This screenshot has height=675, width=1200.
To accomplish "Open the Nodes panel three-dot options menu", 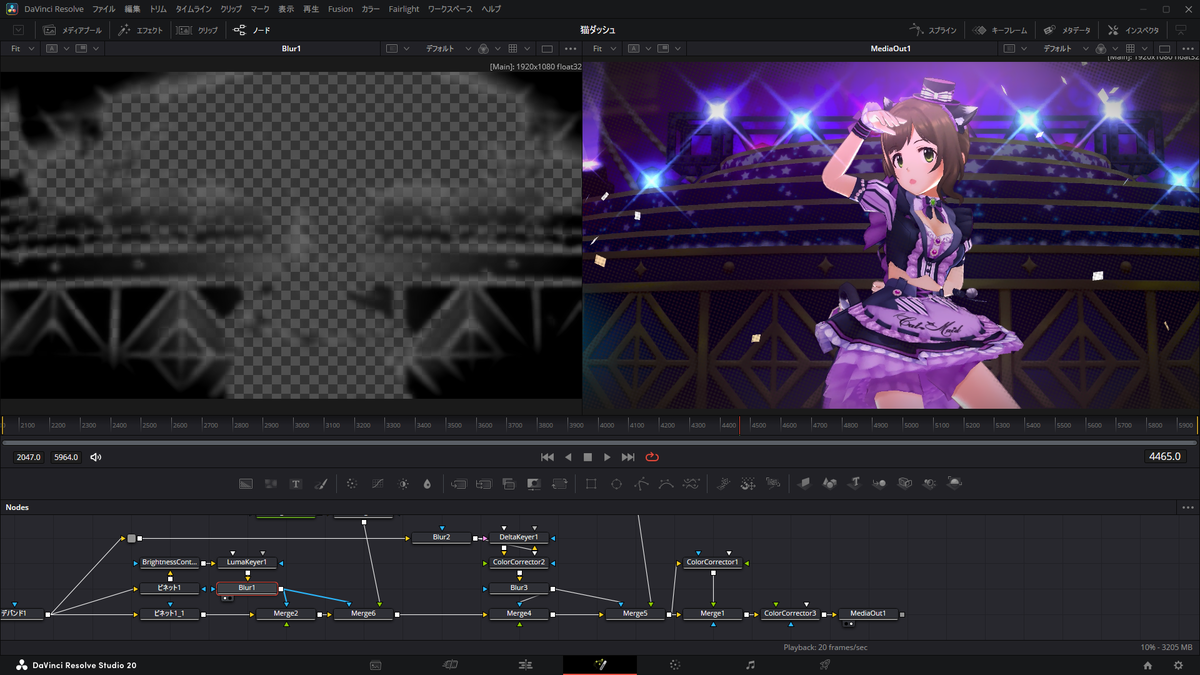I will click(x=1187, y=507).
